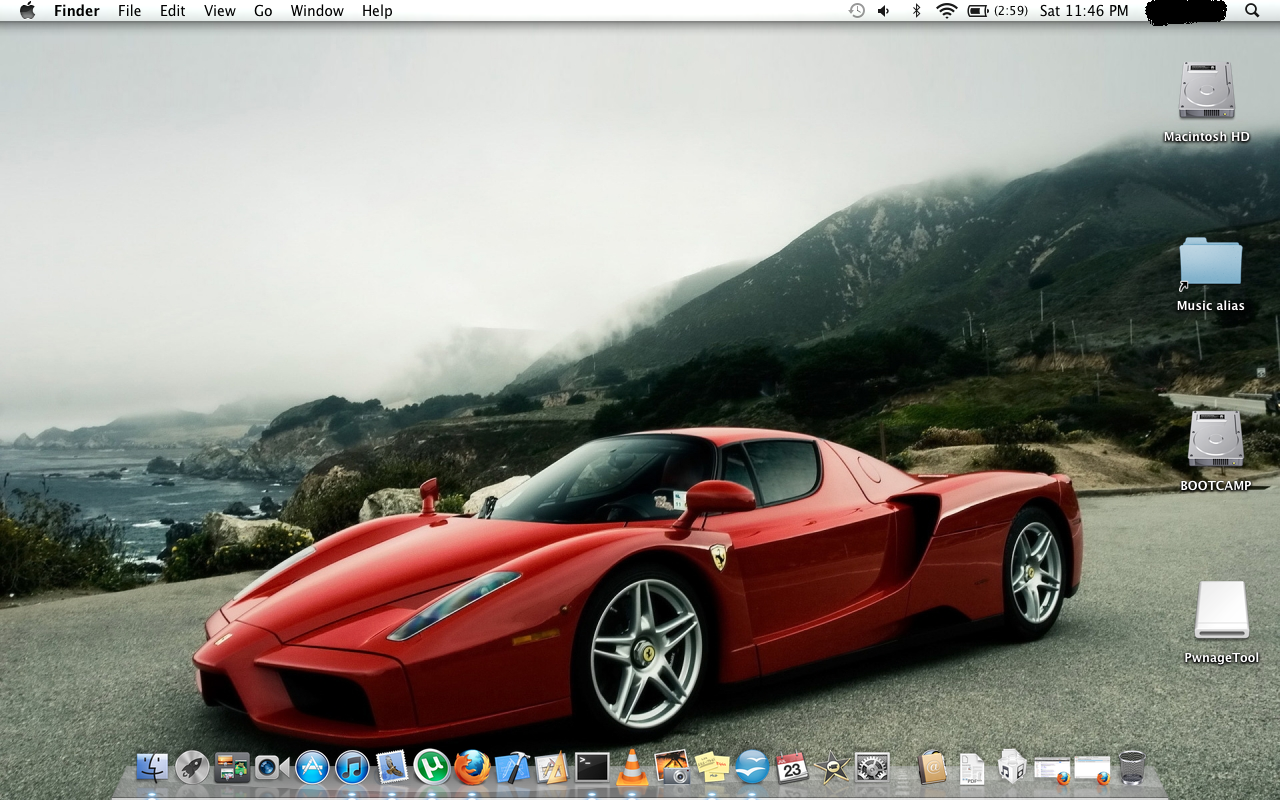Open Address Book from the dock

[932, 768]
